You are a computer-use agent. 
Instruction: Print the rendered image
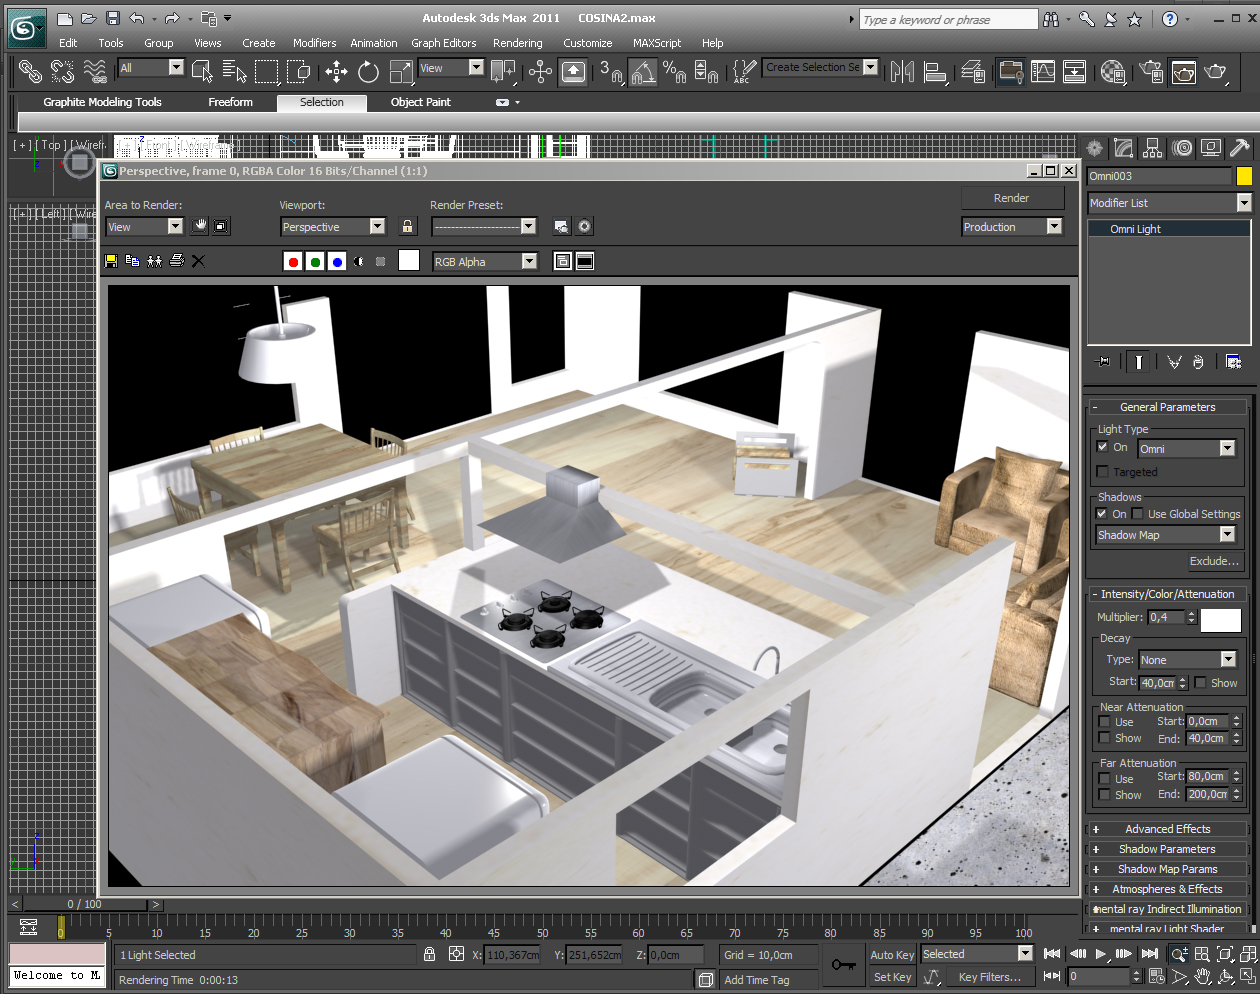click(x=177, y=261)
